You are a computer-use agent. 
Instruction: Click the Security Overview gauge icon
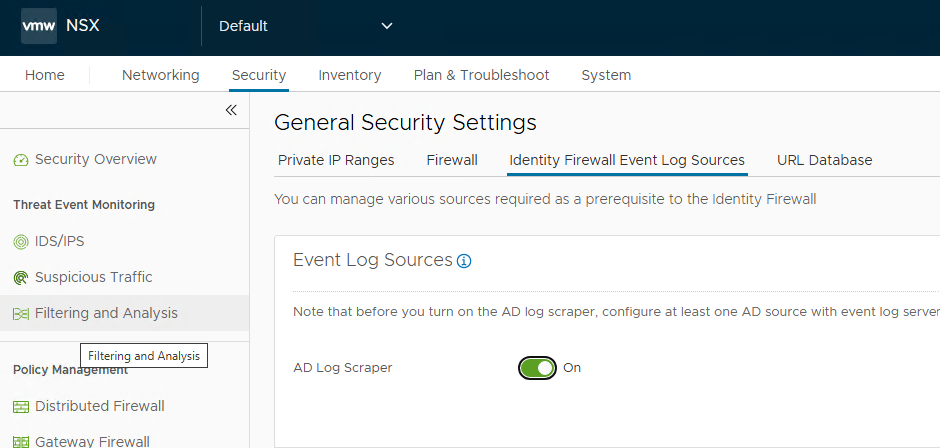click(21, 160)
